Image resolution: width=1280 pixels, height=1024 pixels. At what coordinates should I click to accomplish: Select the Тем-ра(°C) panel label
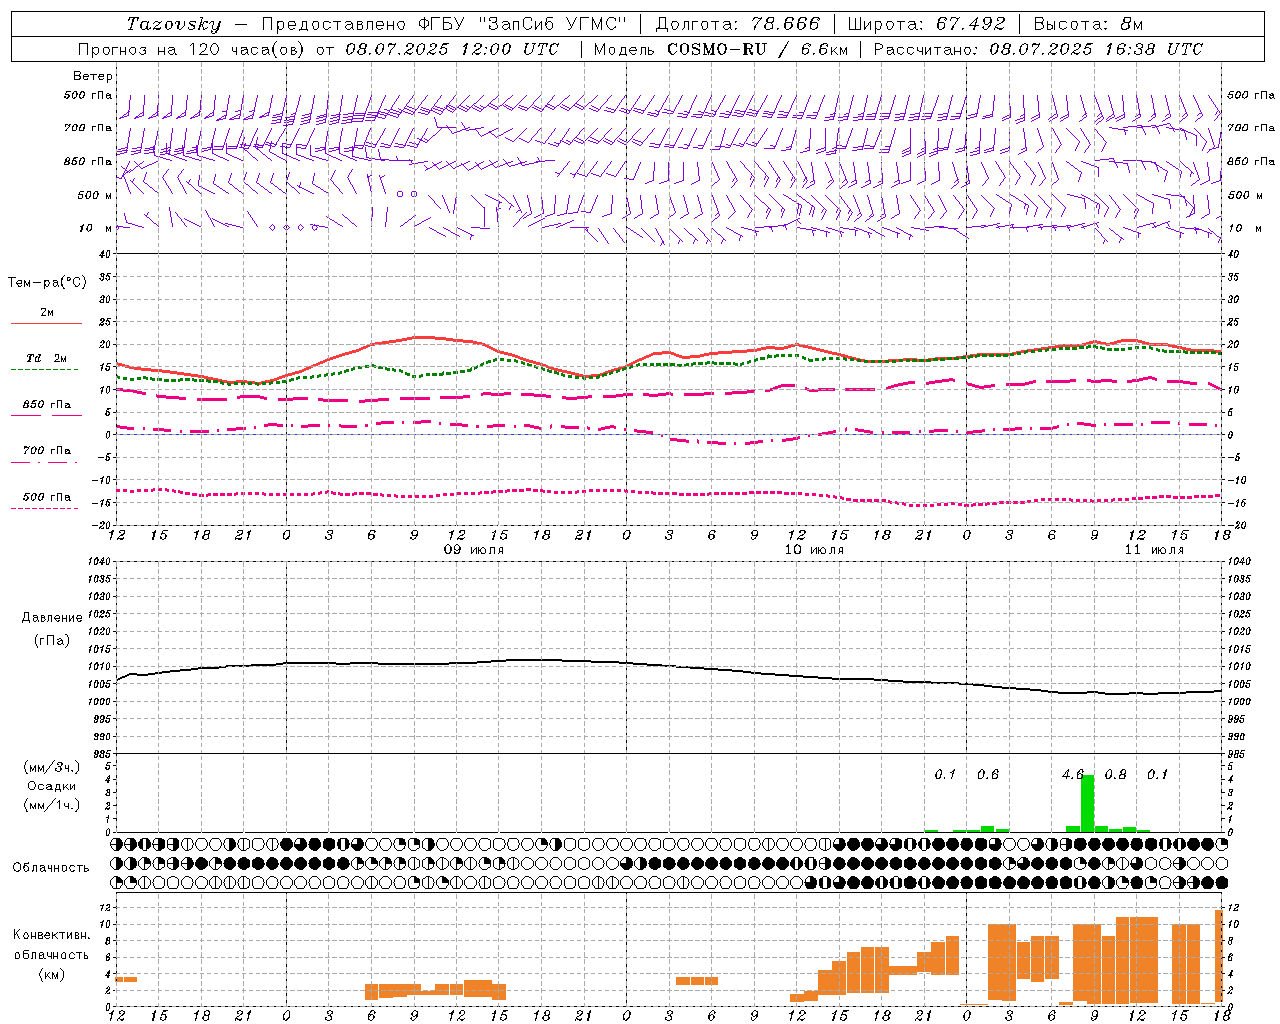click(x=47, y=283)
